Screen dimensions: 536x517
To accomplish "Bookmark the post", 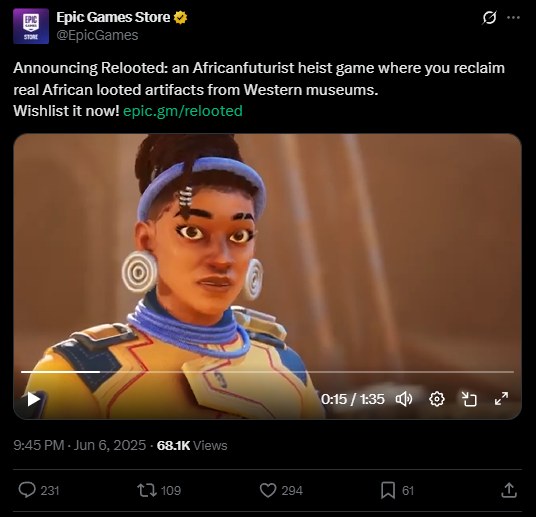I will (x=388, y=490).
